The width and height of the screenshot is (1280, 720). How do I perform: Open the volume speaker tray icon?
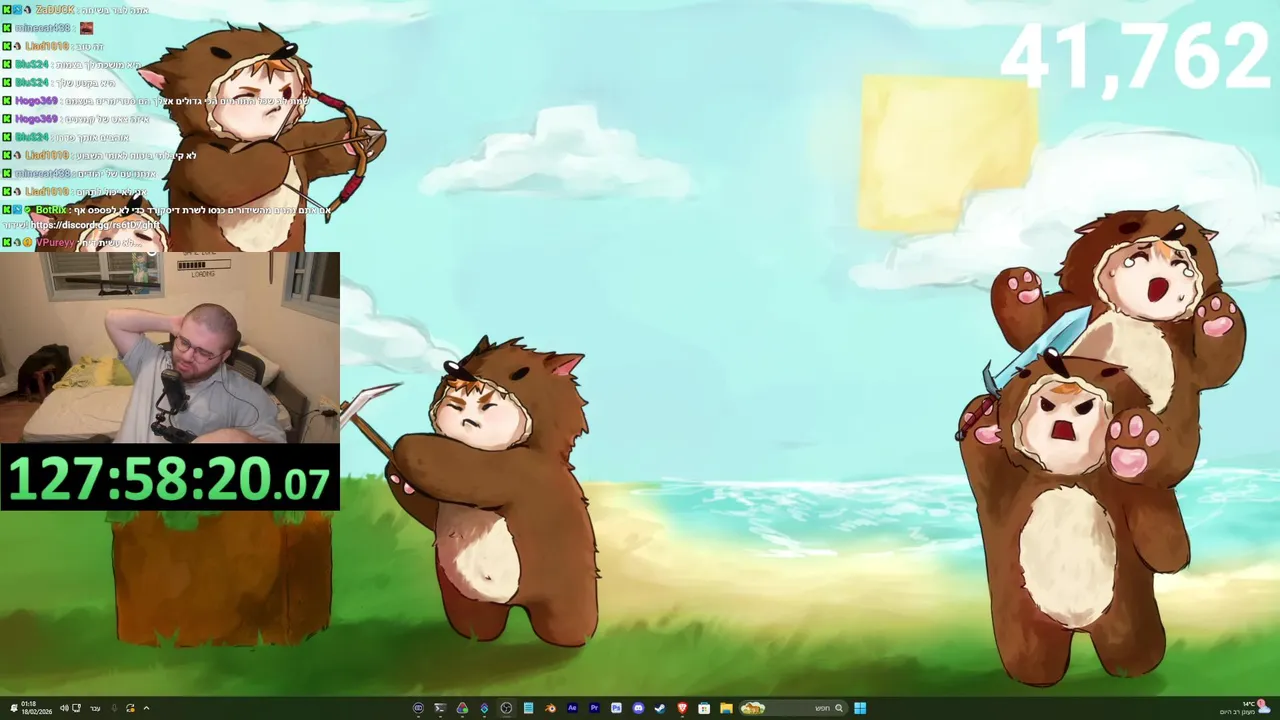click(64, 708)
